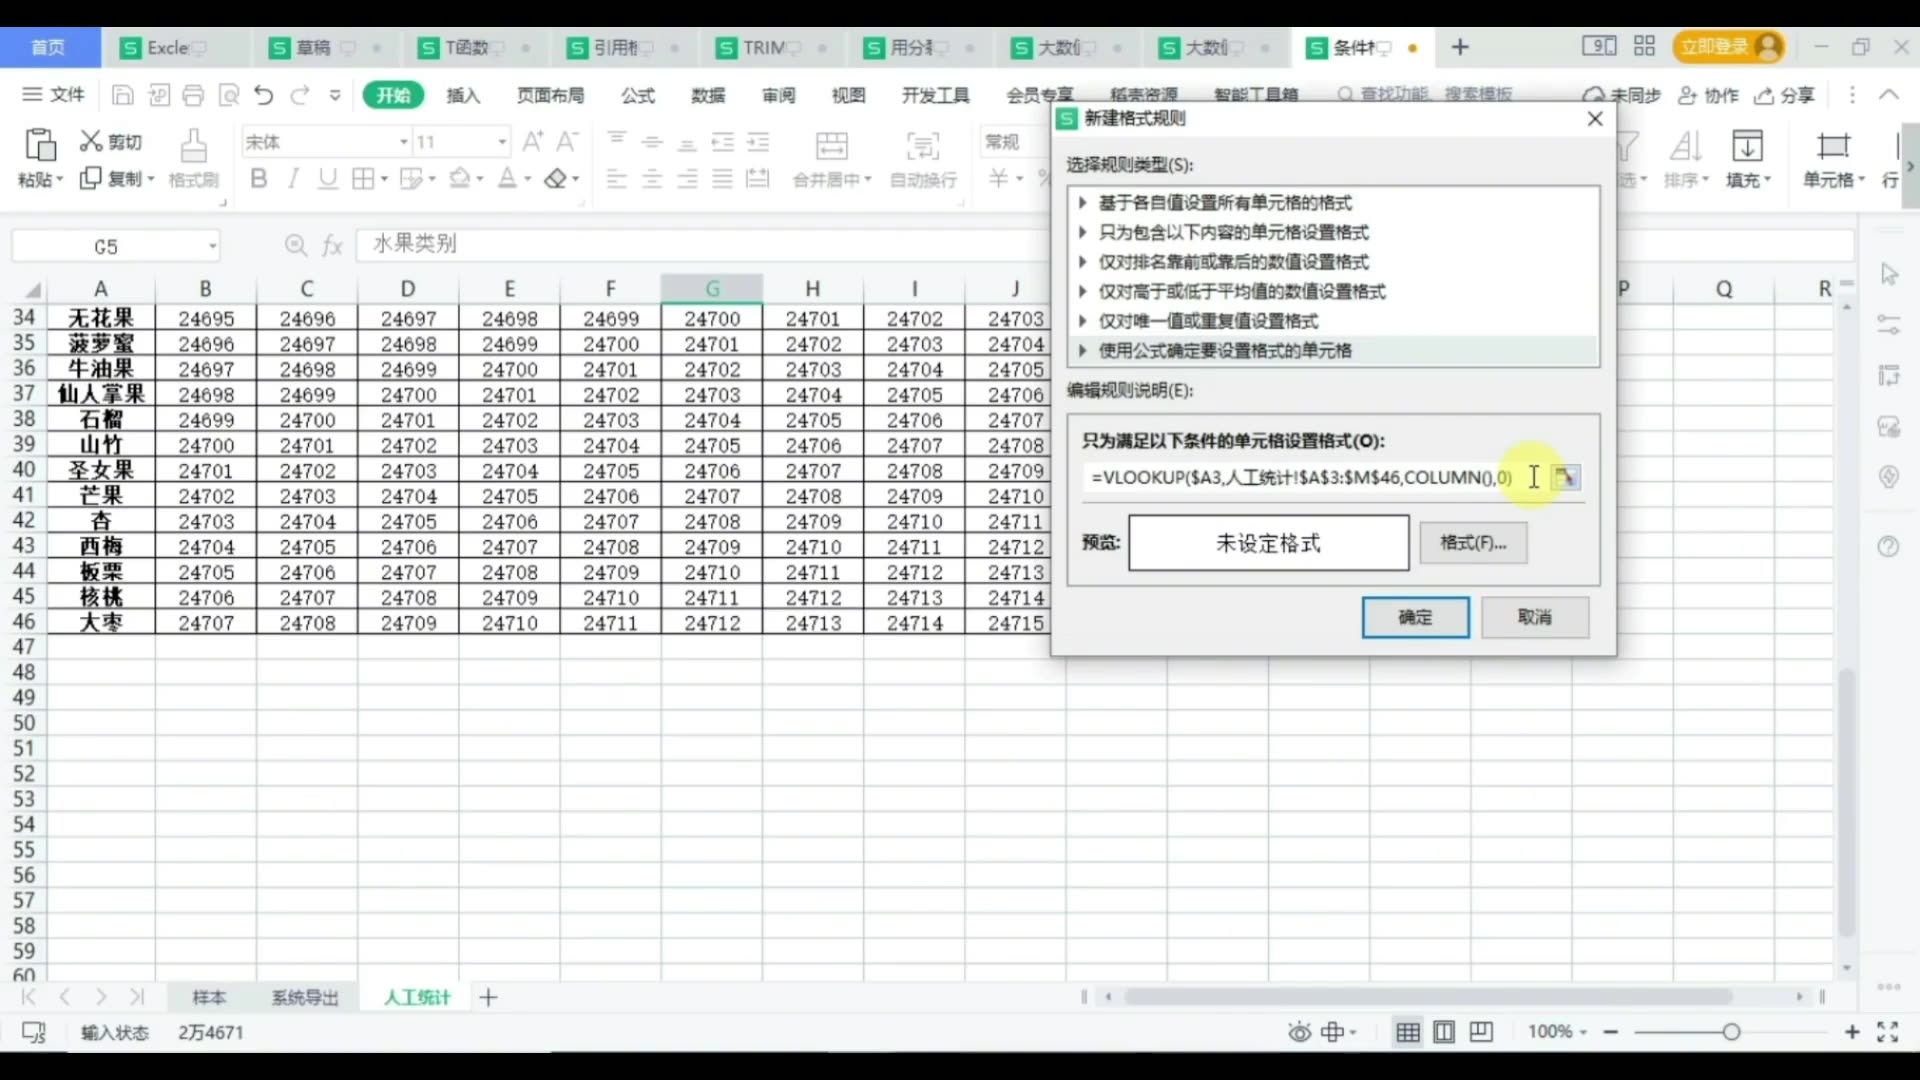Click the Print icon in quick toolbar
The image size is (1920, 1080).
(x=193, y=95)
